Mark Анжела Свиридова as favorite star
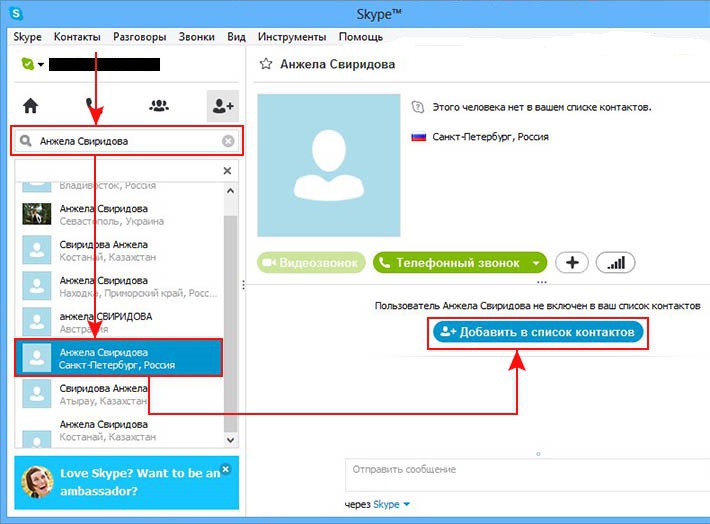 coord(266,64)
